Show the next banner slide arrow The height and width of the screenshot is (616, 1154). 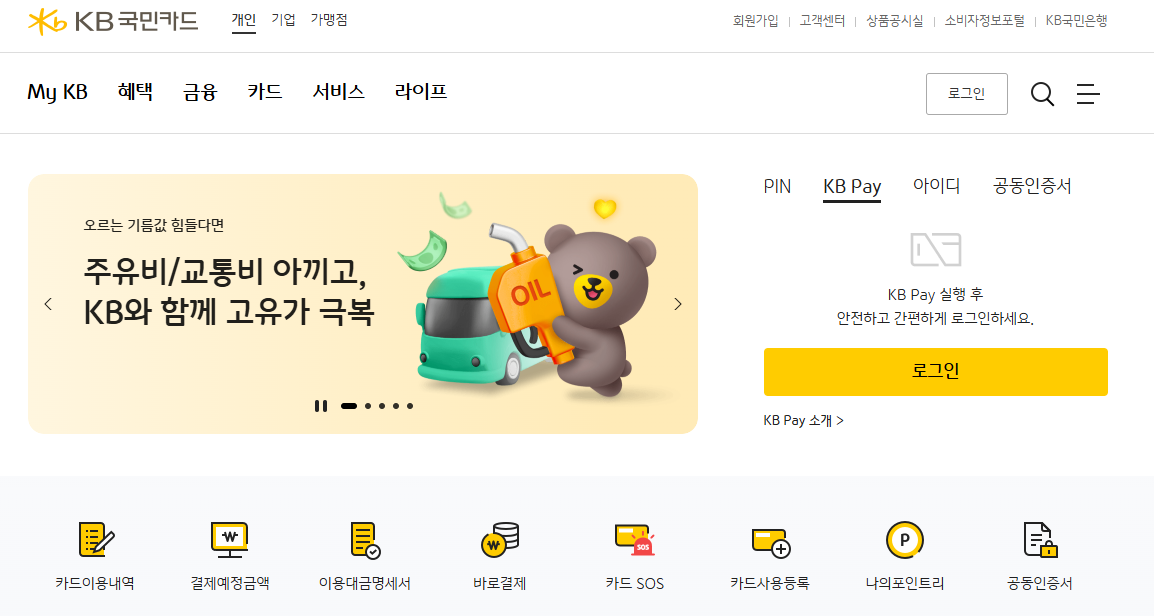click(678, 304)
